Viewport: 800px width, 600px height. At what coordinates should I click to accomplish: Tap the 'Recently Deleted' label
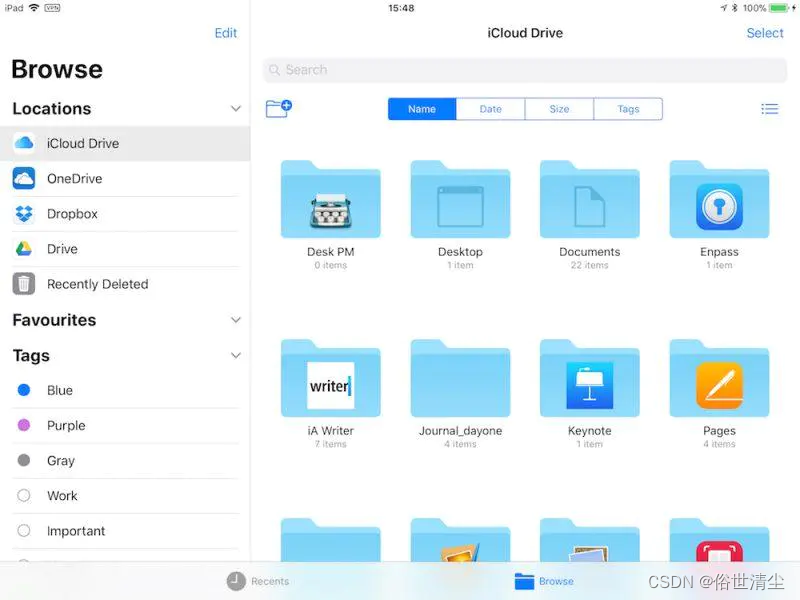point(97,284)
